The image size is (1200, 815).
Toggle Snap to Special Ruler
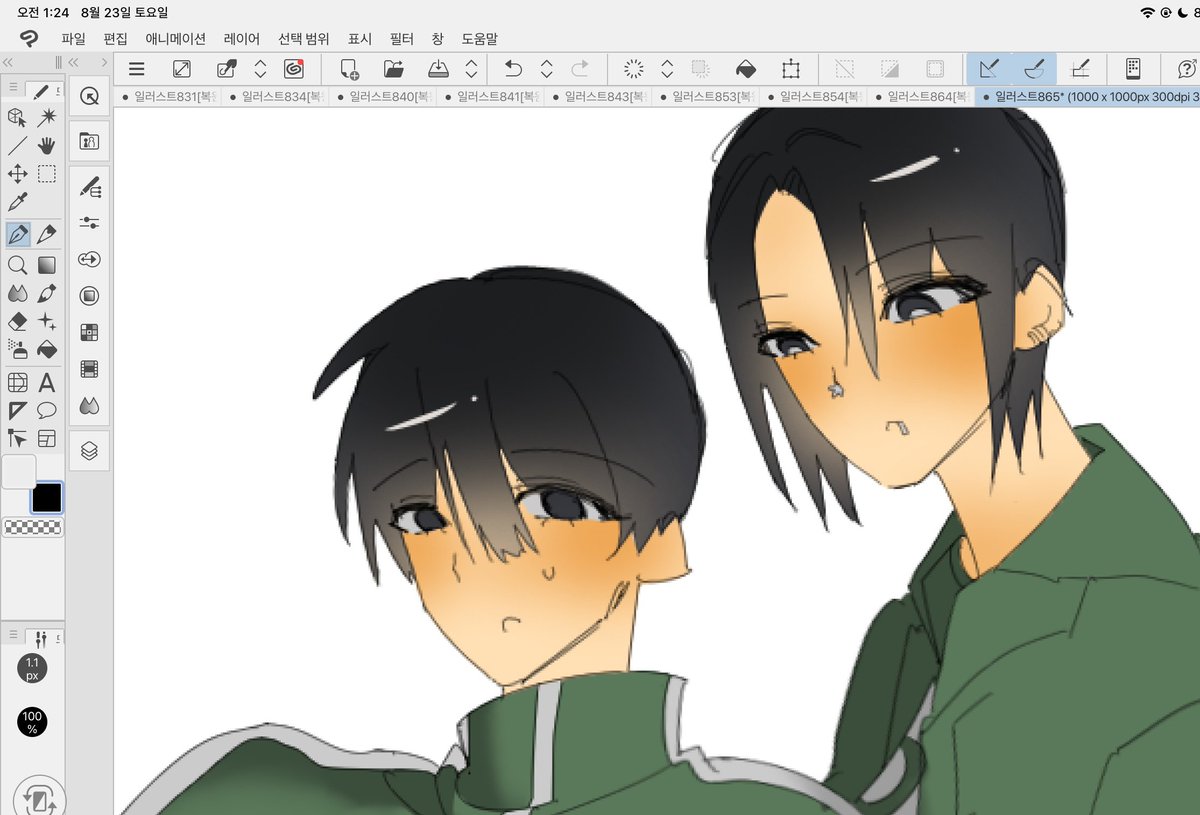[x=1035, y=69]
